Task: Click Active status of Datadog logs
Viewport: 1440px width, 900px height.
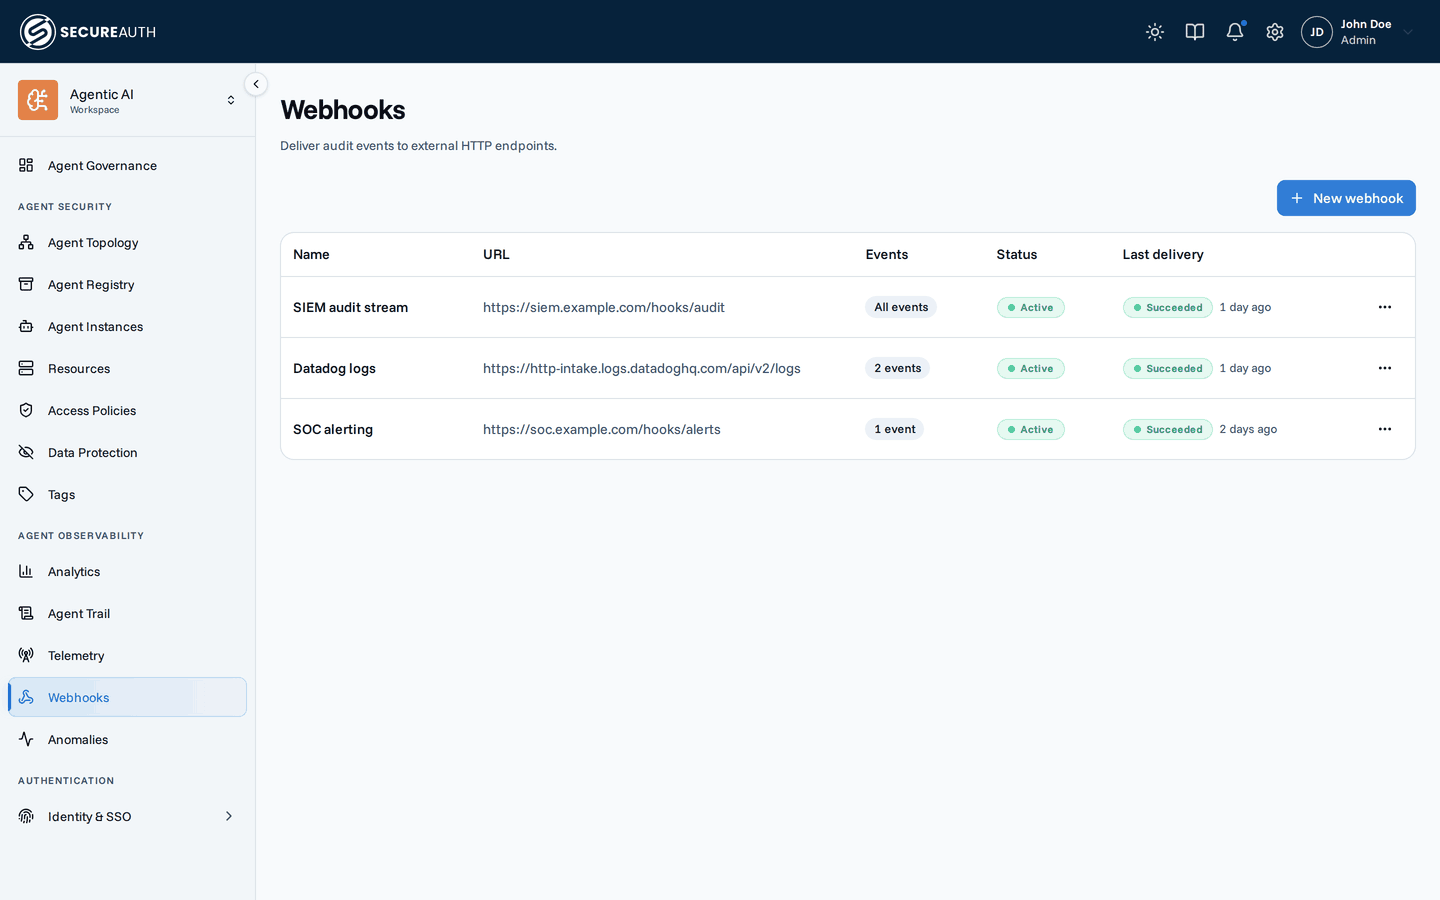Action: pyautogui.click(x=1031, y=368)
